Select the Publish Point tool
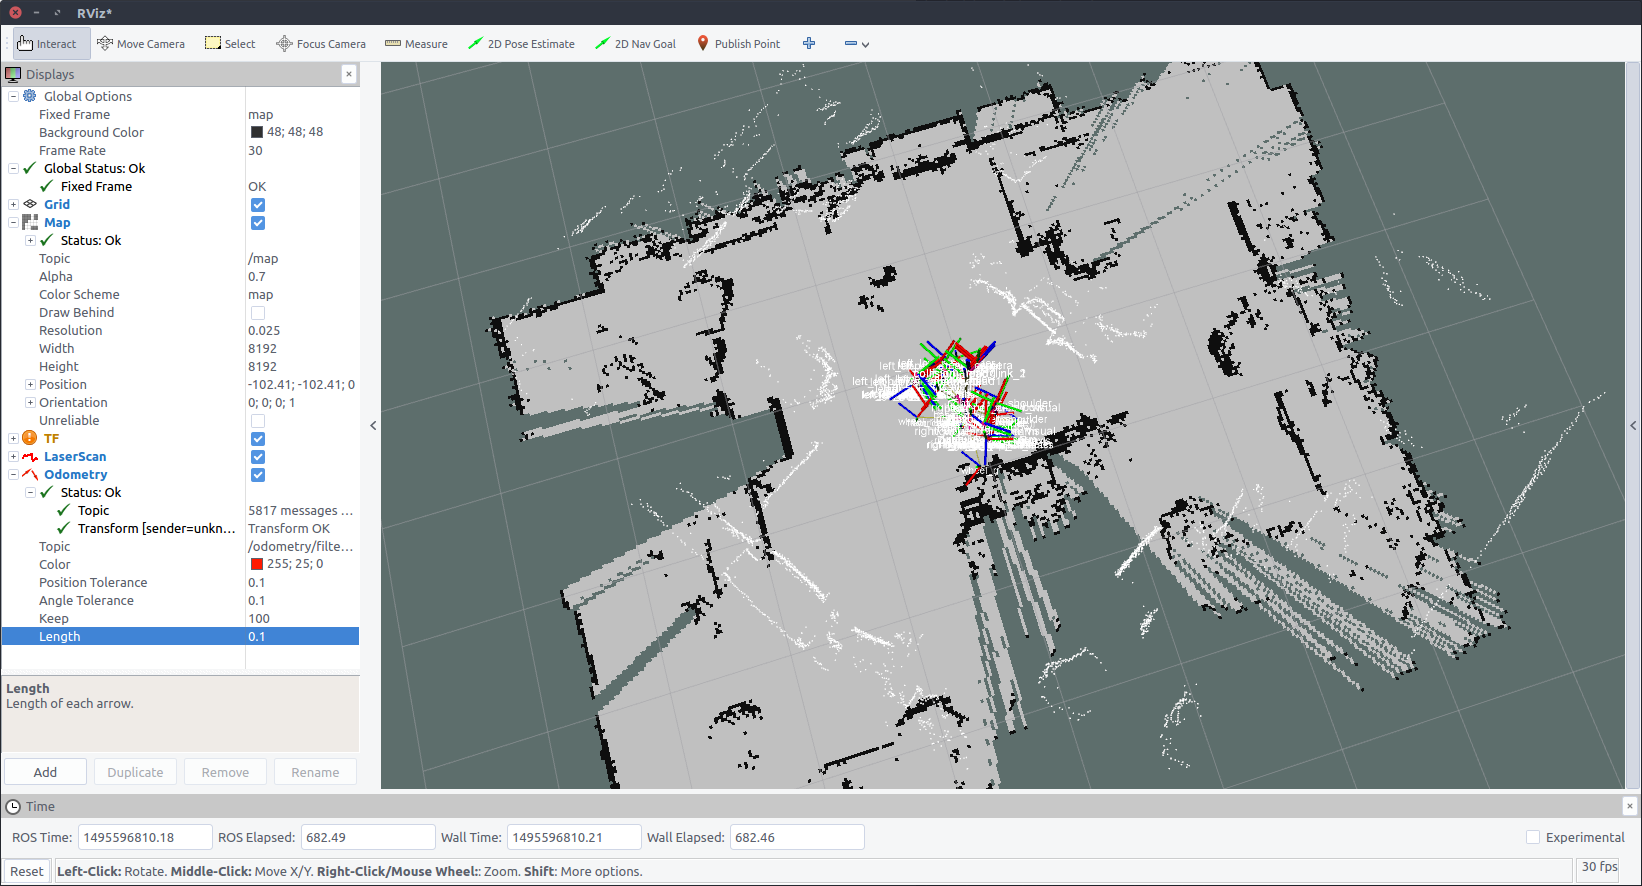The image size is (1642, 886). point(738,44)
